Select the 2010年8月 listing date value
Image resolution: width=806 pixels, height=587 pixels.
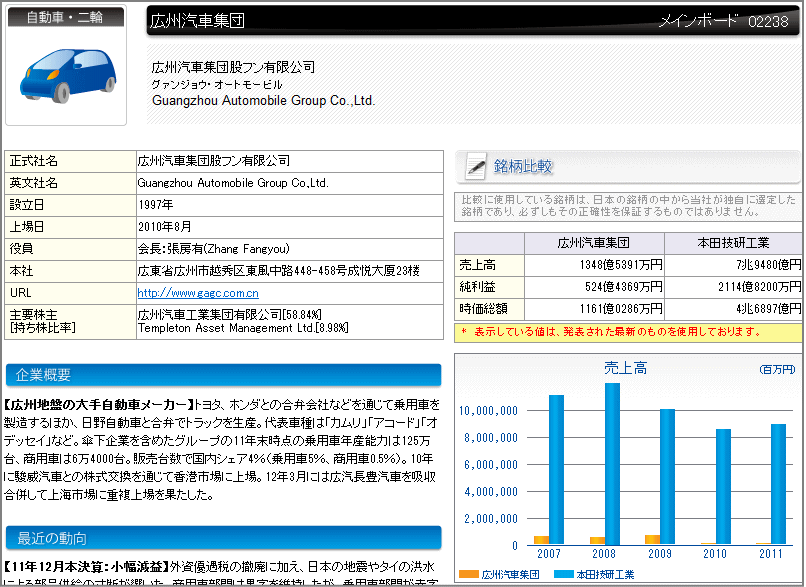[164, 227]
